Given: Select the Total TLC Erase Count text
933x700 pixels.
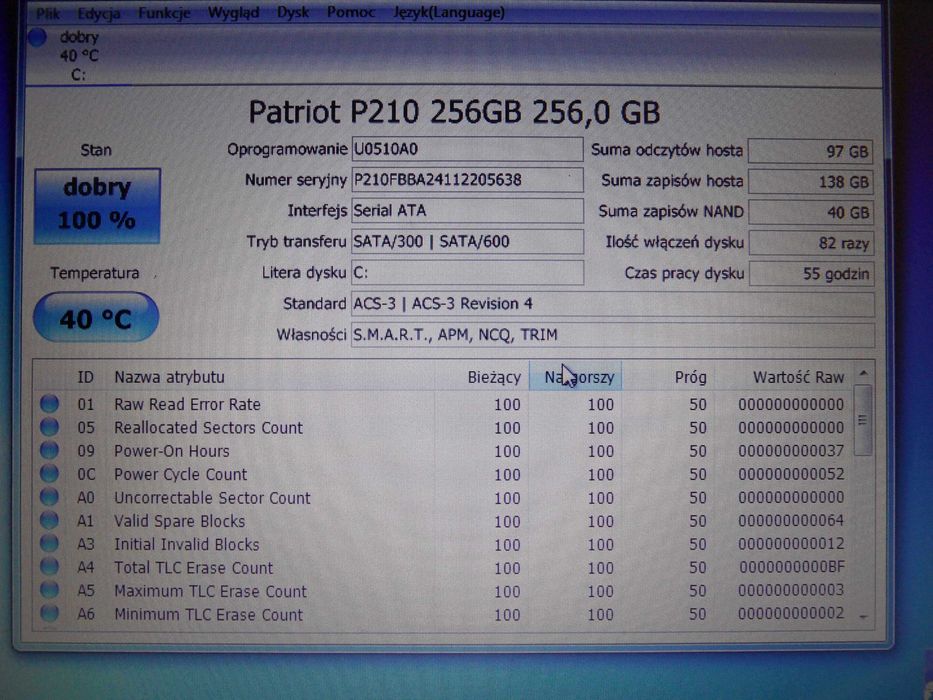Looking at the screenshot, I should [x=193, y=567].
